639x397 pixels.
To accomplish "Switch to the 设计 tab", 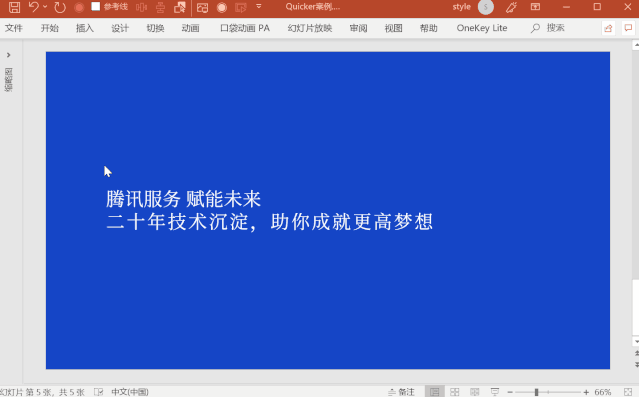I will [x=120, y=28].
